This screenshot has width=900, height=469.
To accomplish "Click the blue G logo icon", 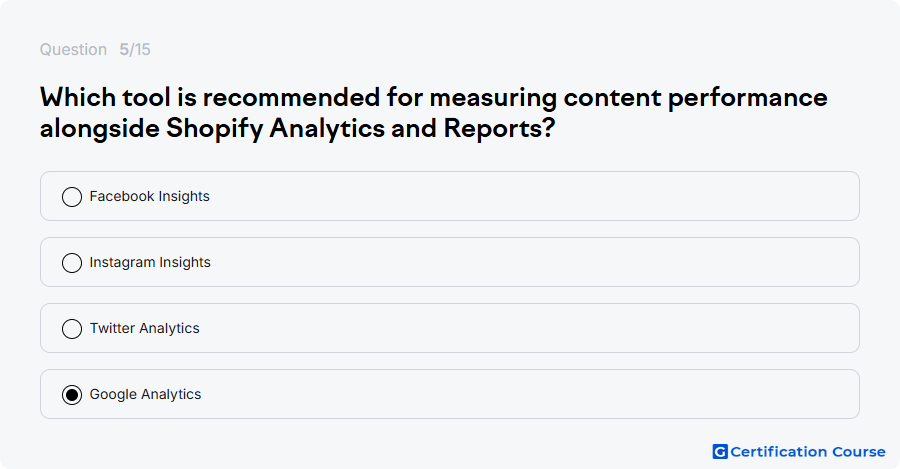I will pos(720,452).
